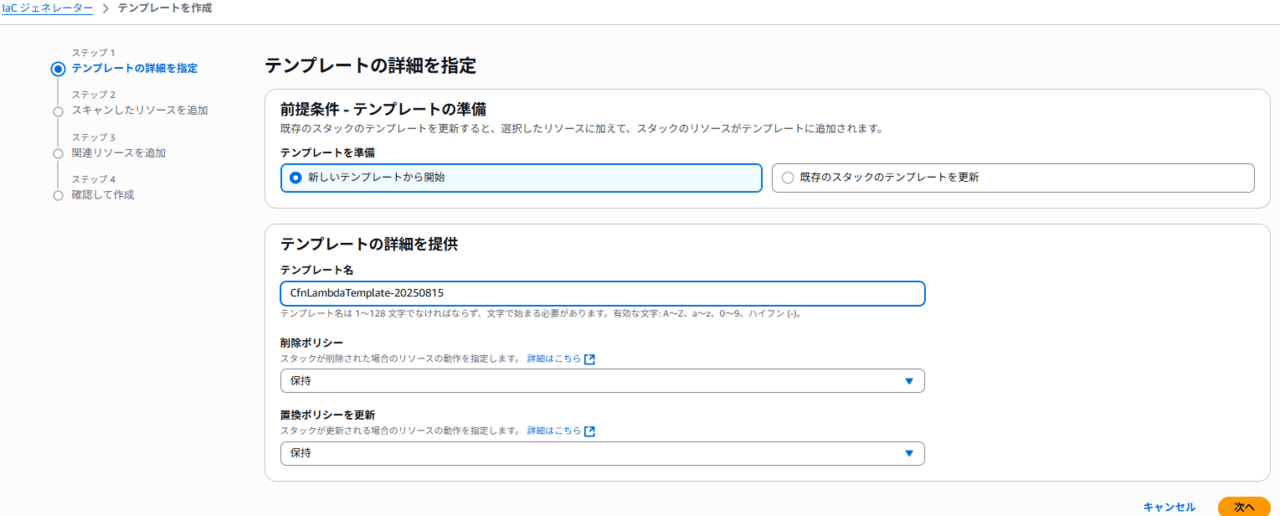Click the テンプレートの詳細を指定 page title
Screen dimensions: 1280x516
370,66
